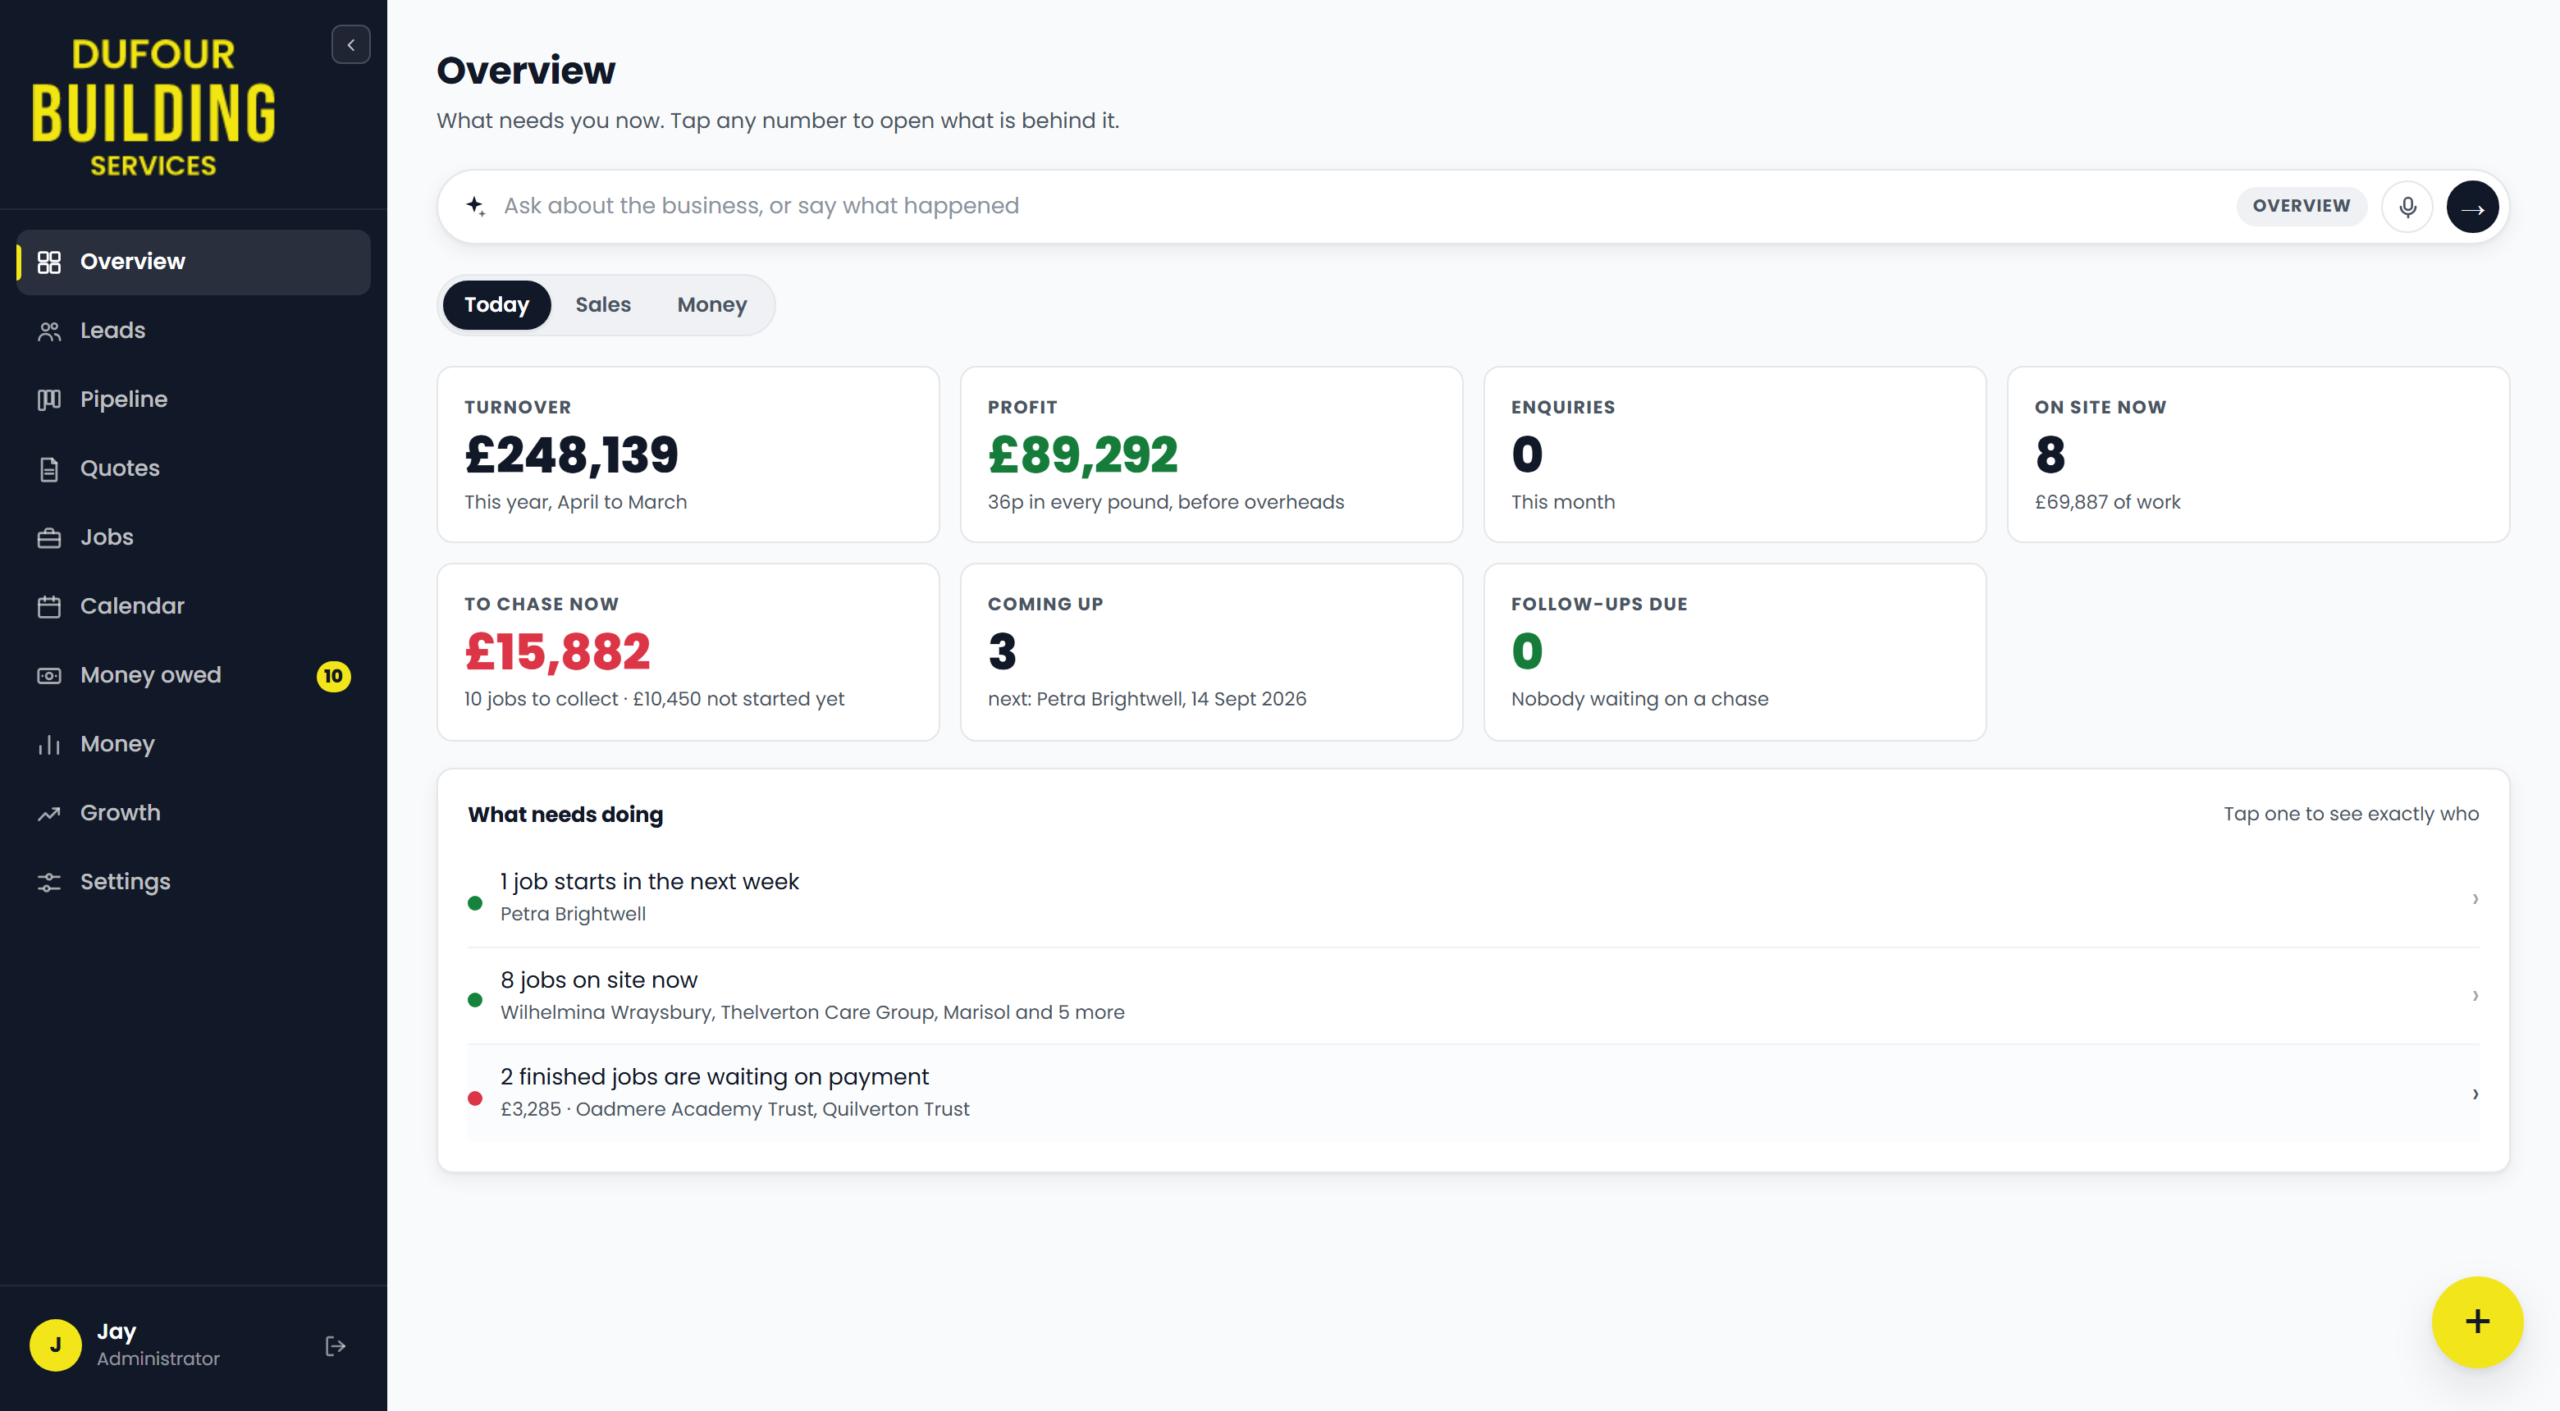Open the Money owed page
2560x1411 pixels.
[x=193, y=676]
